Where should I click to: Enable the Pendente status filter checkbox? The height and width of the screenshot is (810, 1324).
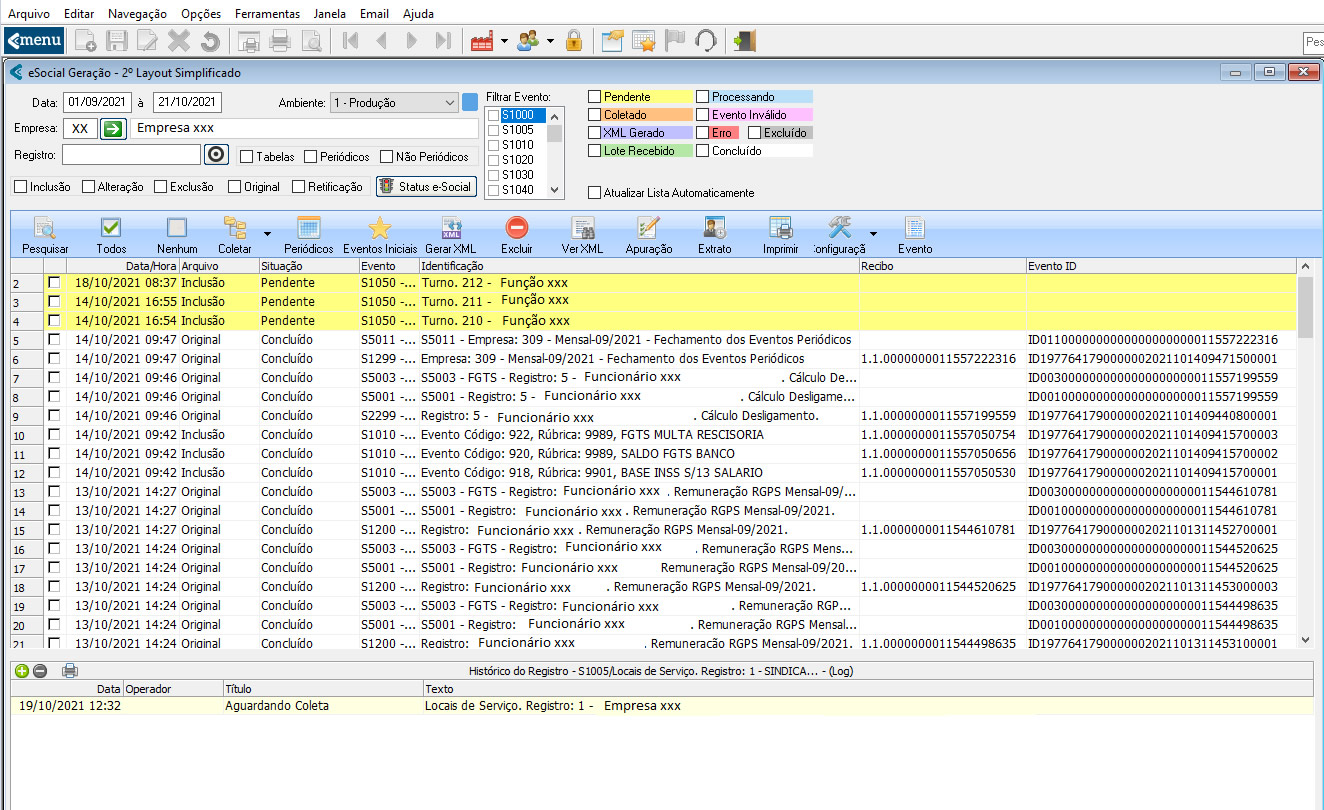(x=595, y=97)
